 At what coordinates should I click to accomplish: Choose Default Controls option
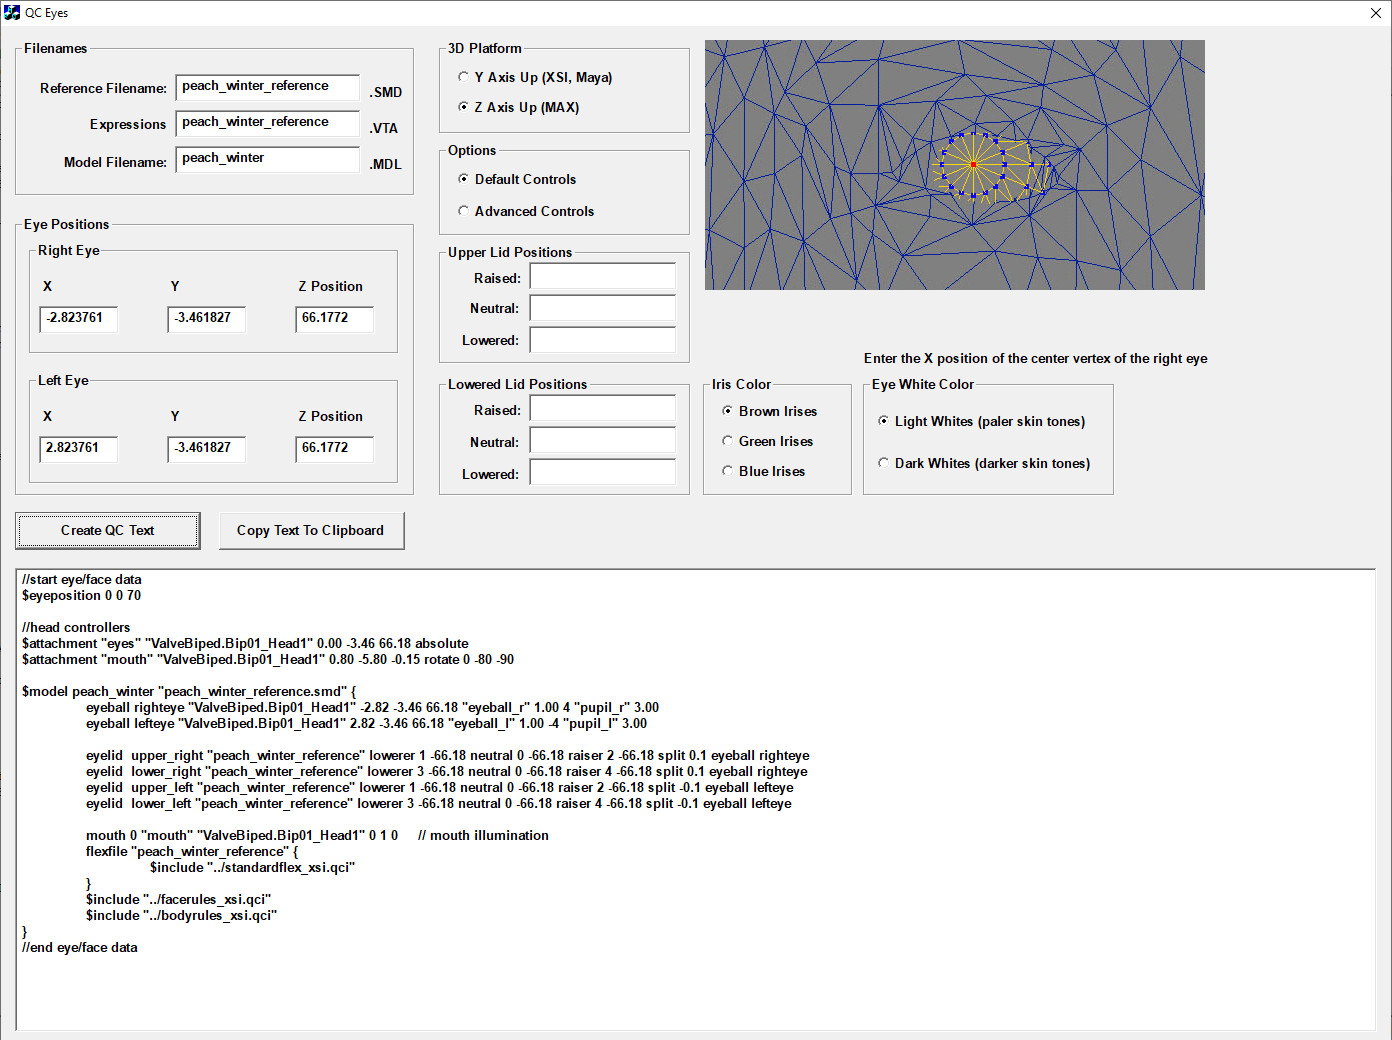click(464, 179)
